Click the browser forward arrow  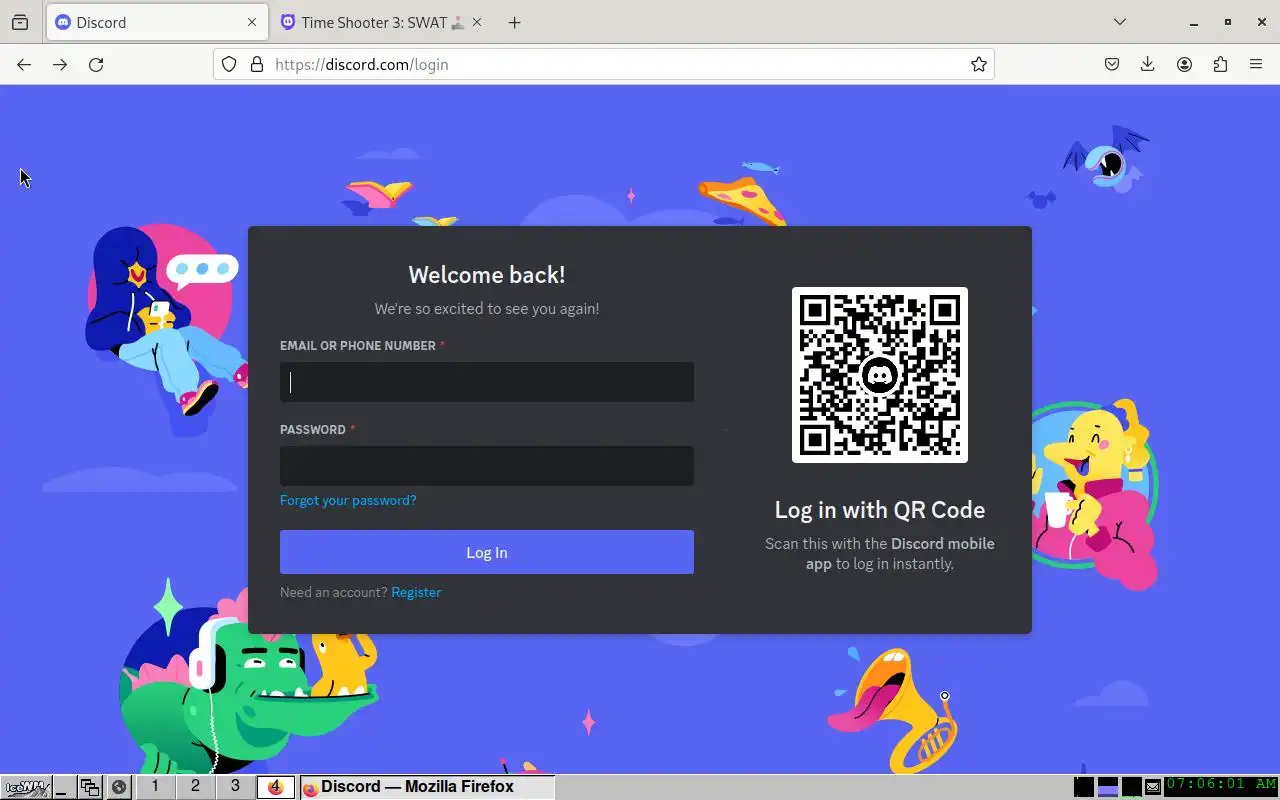[x=60, y=64]
